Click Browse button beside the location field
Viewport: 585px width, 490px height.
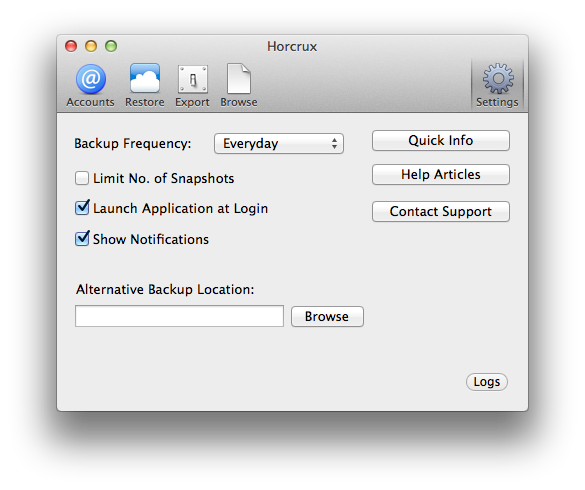point(327,316)
